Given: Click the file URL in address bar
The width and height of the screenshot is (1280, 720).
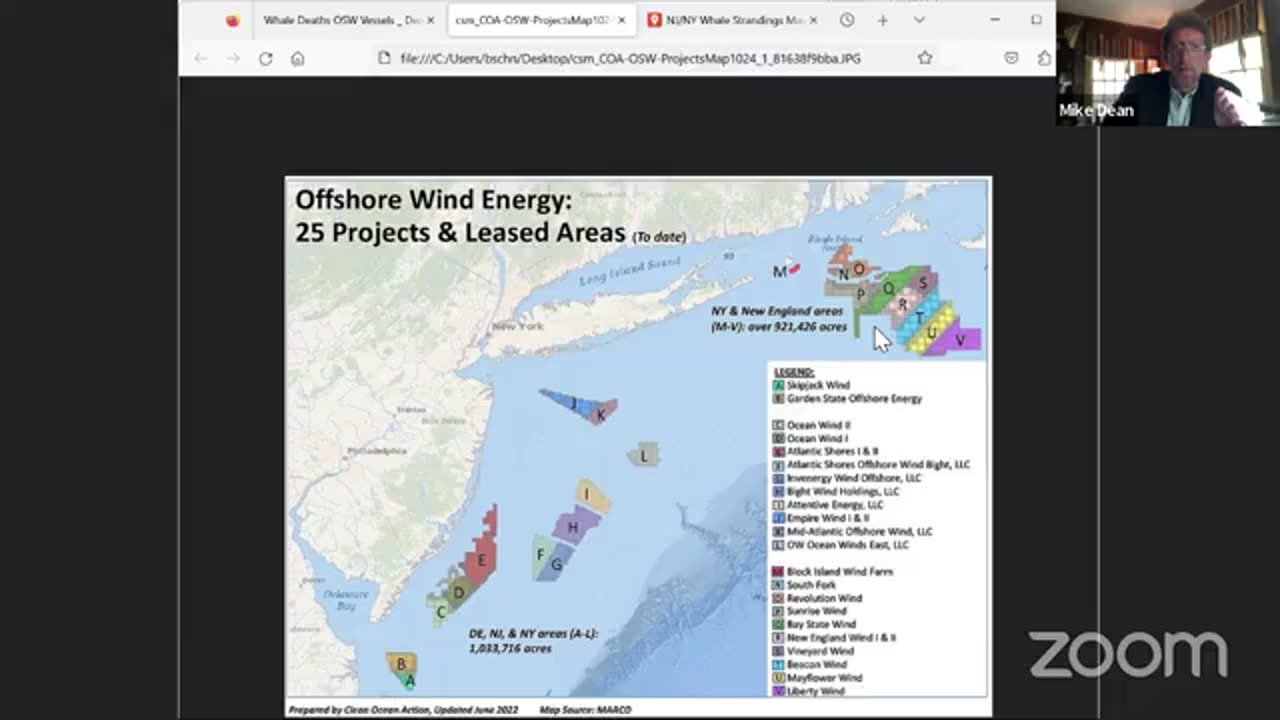Looking at the screenshot, I should click(x=630, y=58).
